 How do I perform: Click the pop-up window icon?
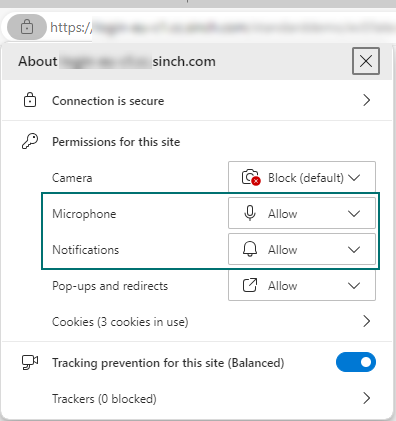[x=250, y=285]
